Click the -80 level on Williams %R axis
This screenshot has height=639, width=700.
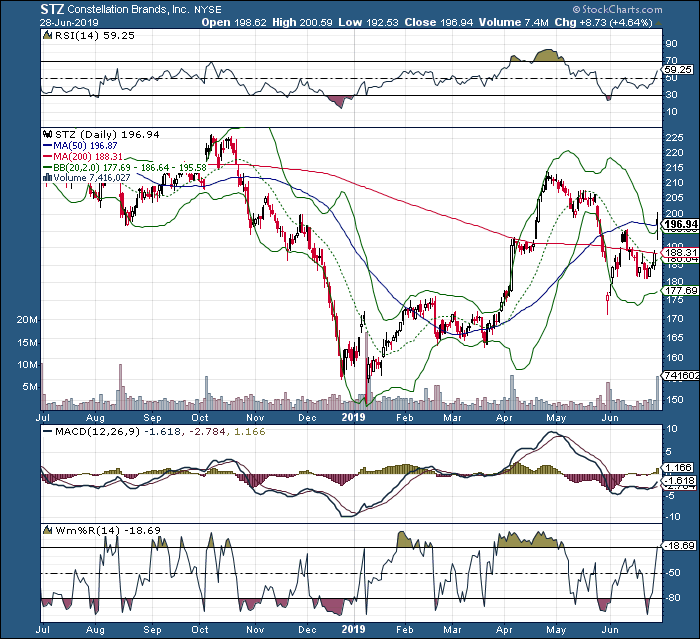(x=673, y=598)
